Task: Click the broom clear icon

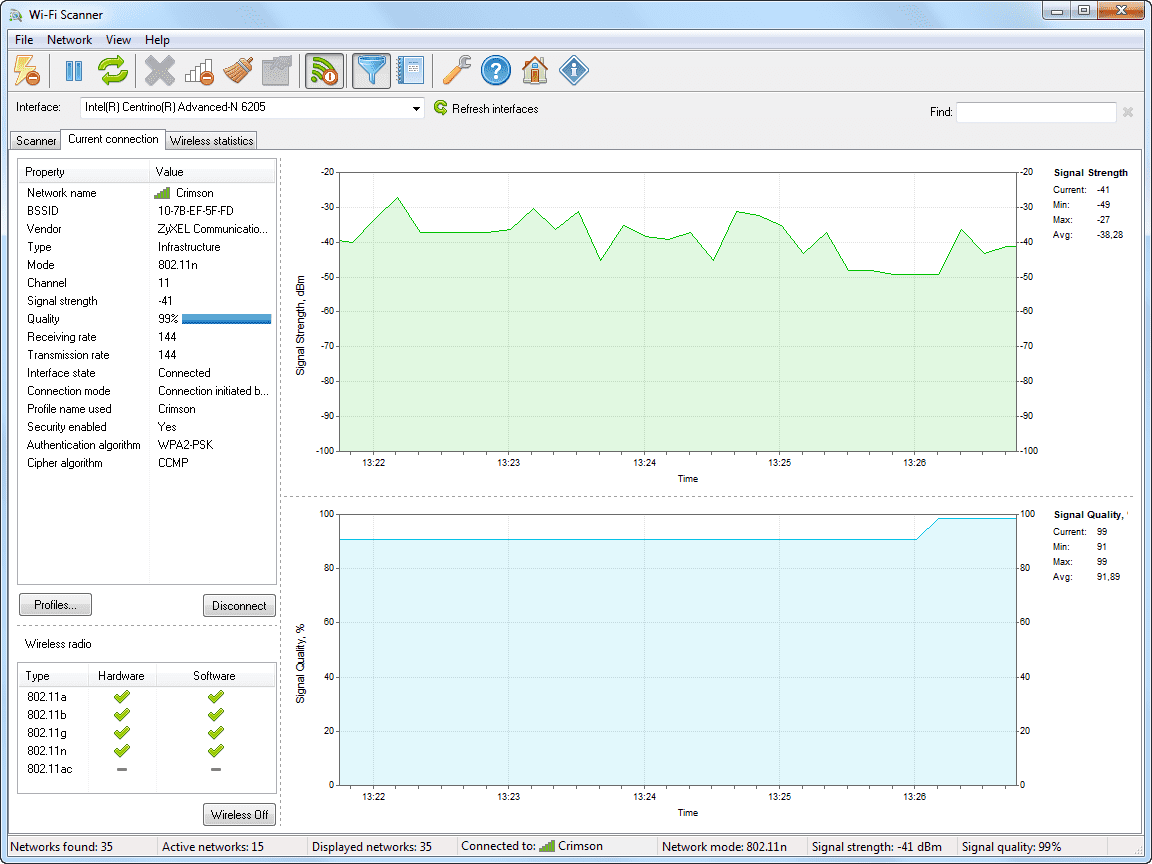Action: pyautogui.click(x=237, y=71)
